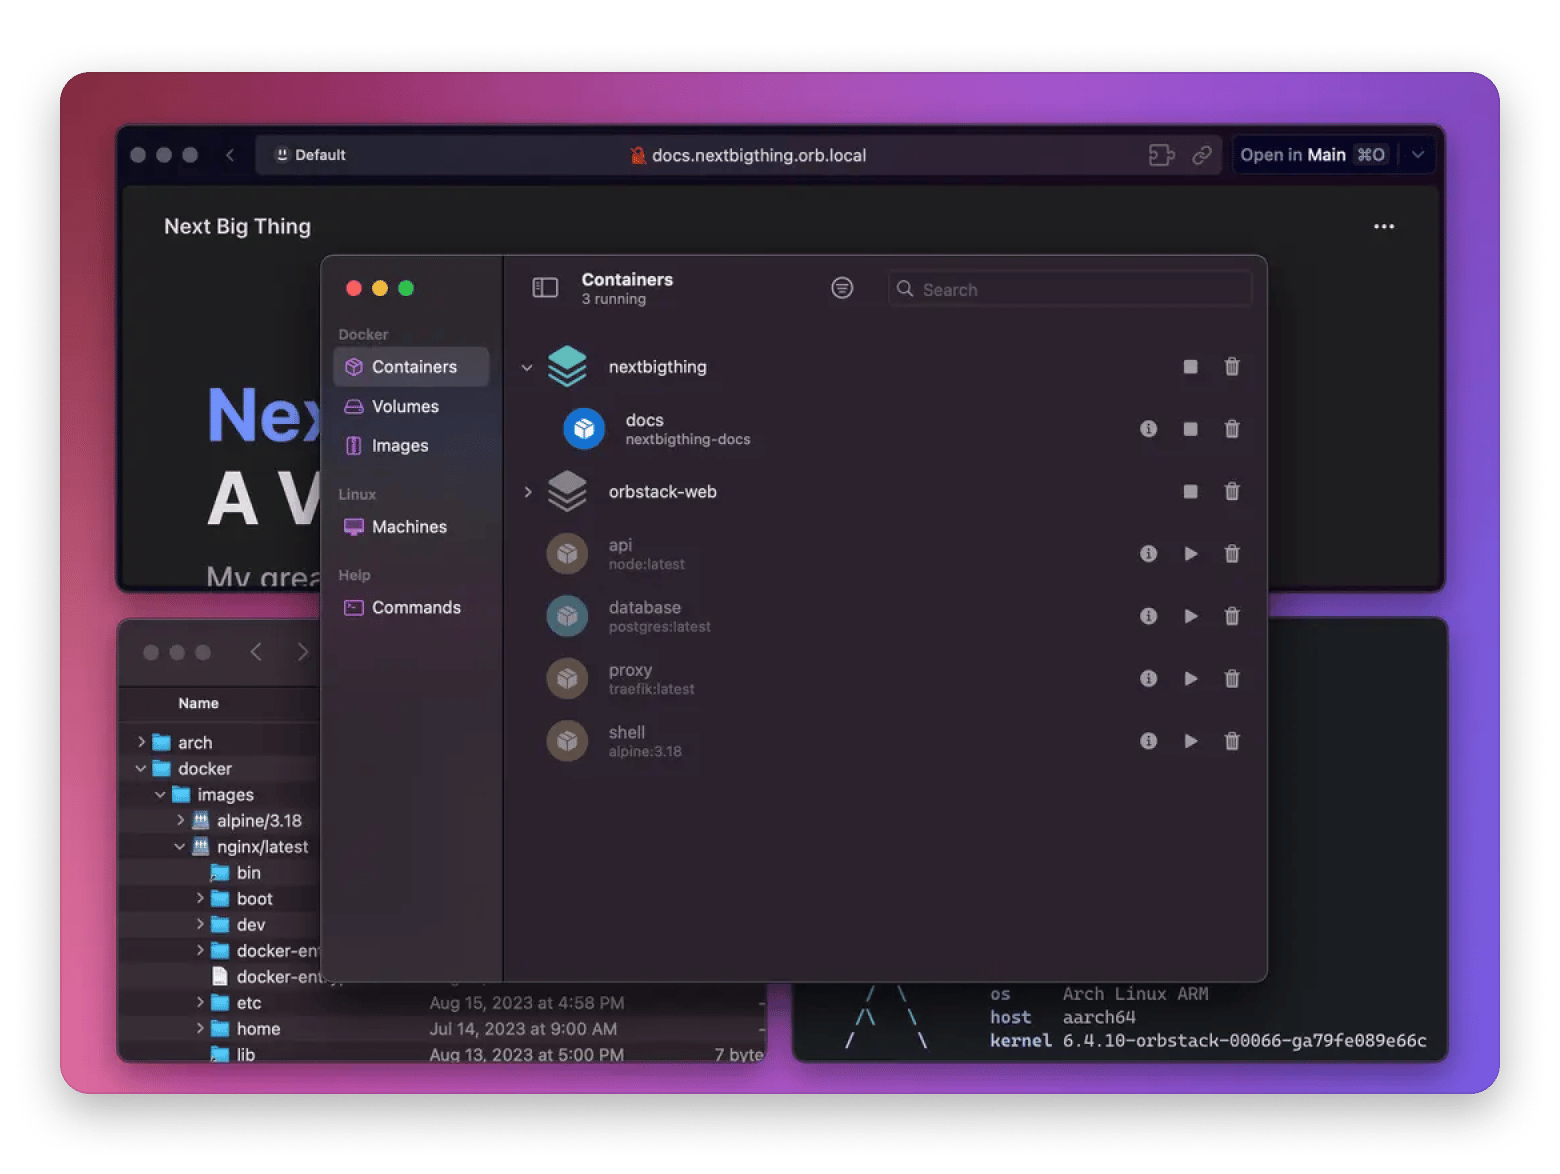The width and height of the screenshot is (1560, 1174).
Task: Delete the nextbigthing compose group
Action: click(x=1232, y=367)
